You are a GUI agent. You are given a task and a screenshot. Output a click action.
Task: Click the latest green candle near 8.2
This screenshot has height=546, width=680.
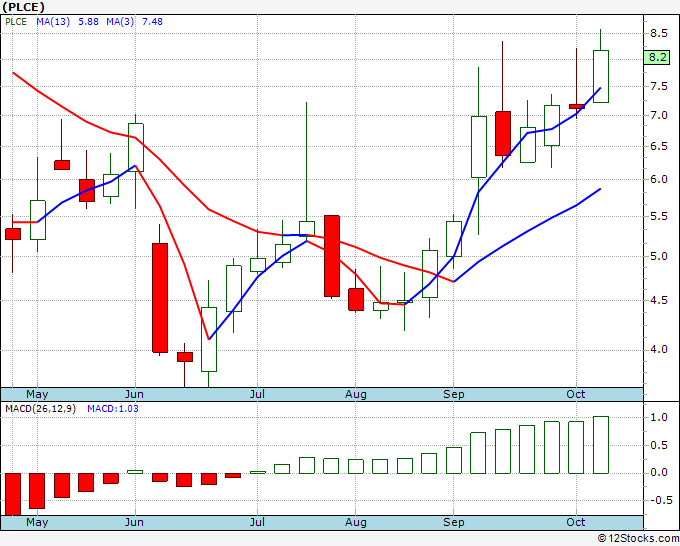point(601,76)
